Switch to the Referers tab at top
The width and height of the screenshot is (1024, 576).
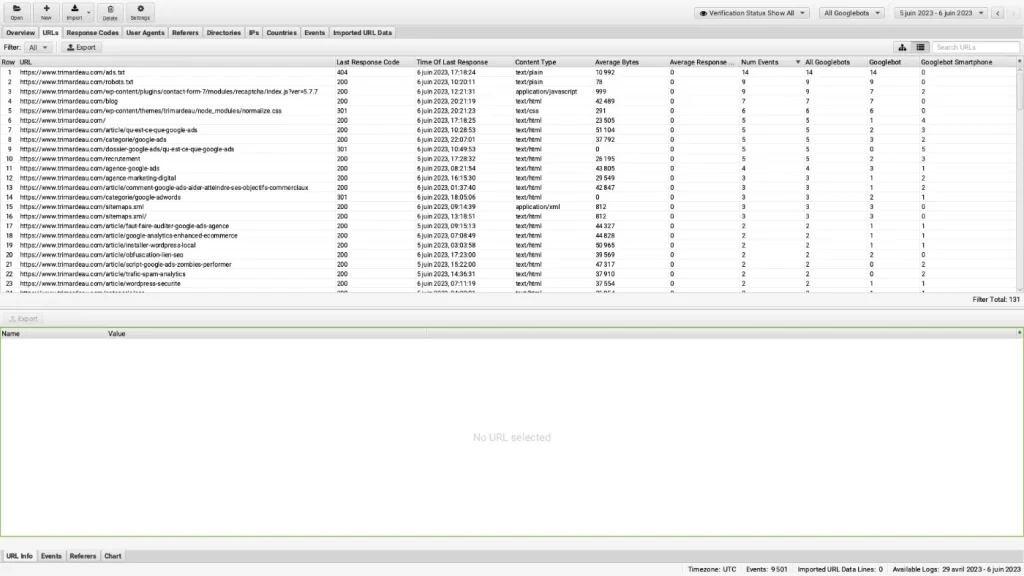[185, 33]
